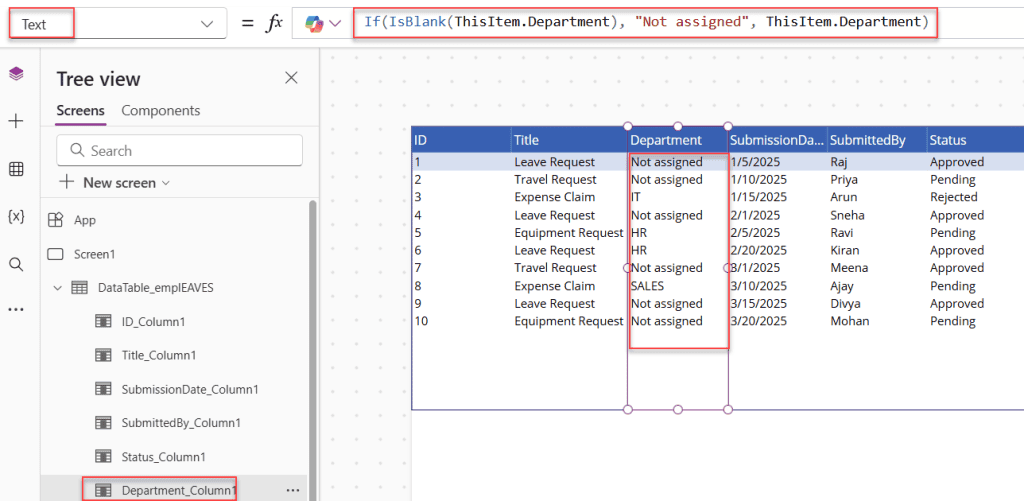Click the Screen1 screen icon
The height and width of the screenshot is (501, 1024).
point(56,254)
